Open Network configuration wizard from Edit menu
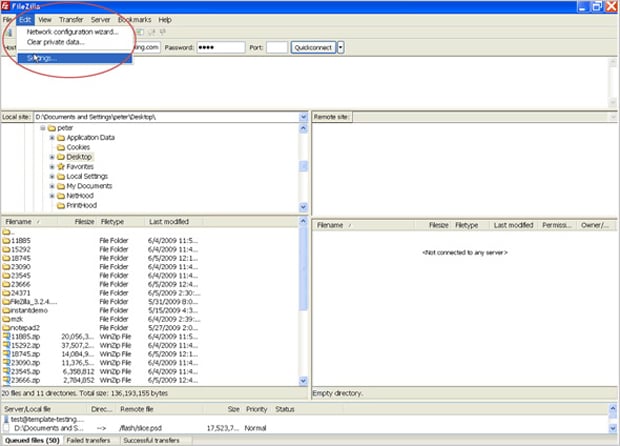The image size is (620, 446). point(71,32)
